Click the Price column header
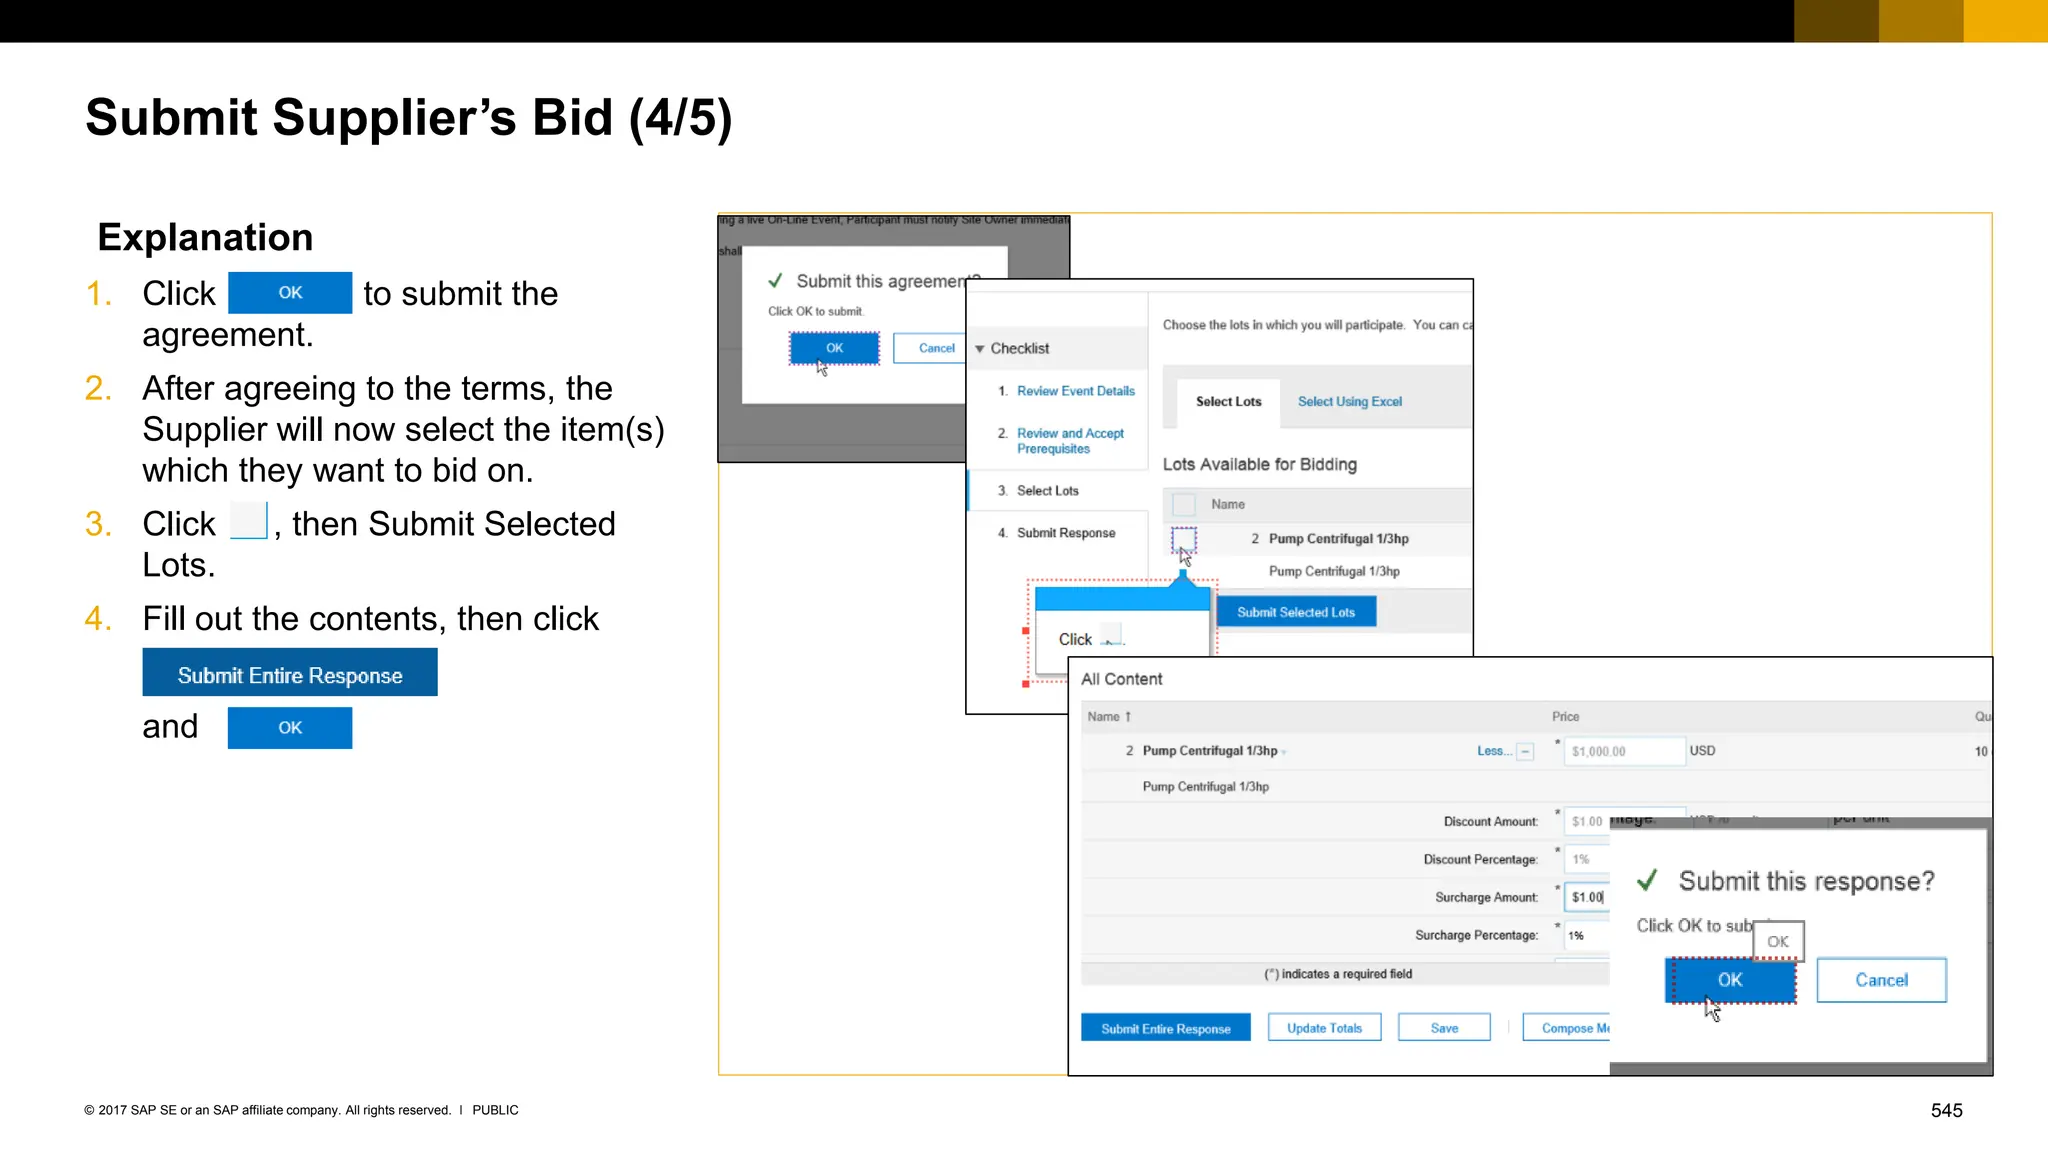The width and height of the screenshot is (2048, 1152). [1565, 717]
